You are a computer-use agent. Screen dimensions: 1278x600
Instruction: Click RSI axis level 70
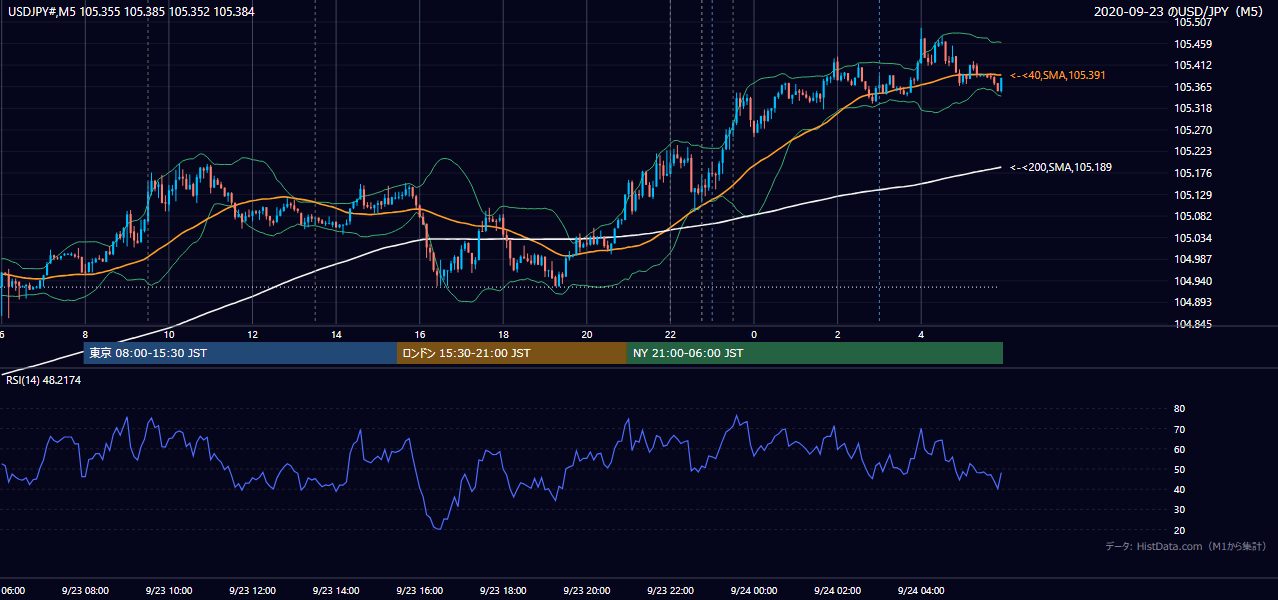coord(1179,429)
